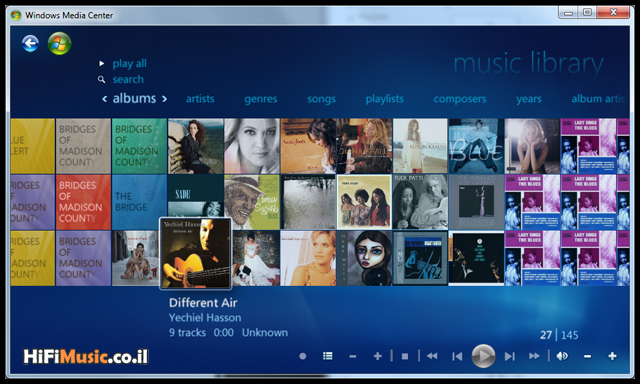Lower volume with the minus button

click(587, 357)
